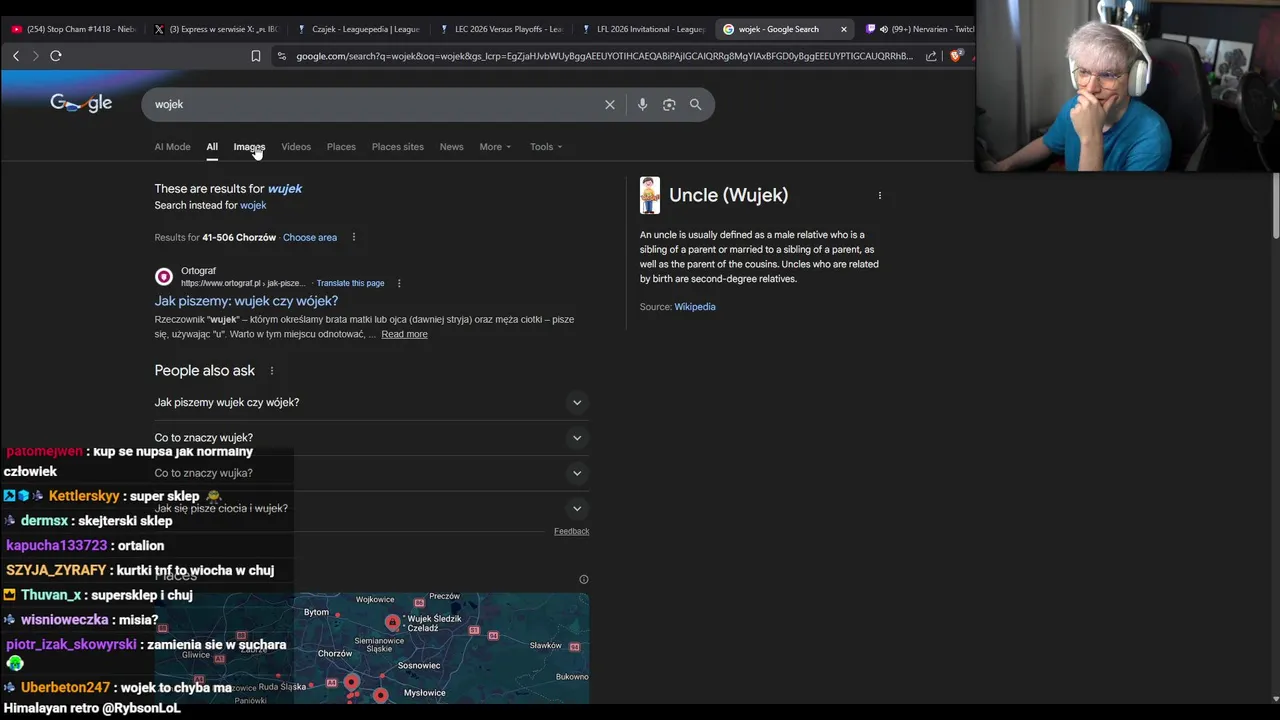This screenshot has width=1280, height=720.
Task: Open the Images results tab
Action: [x=249, y=147]
